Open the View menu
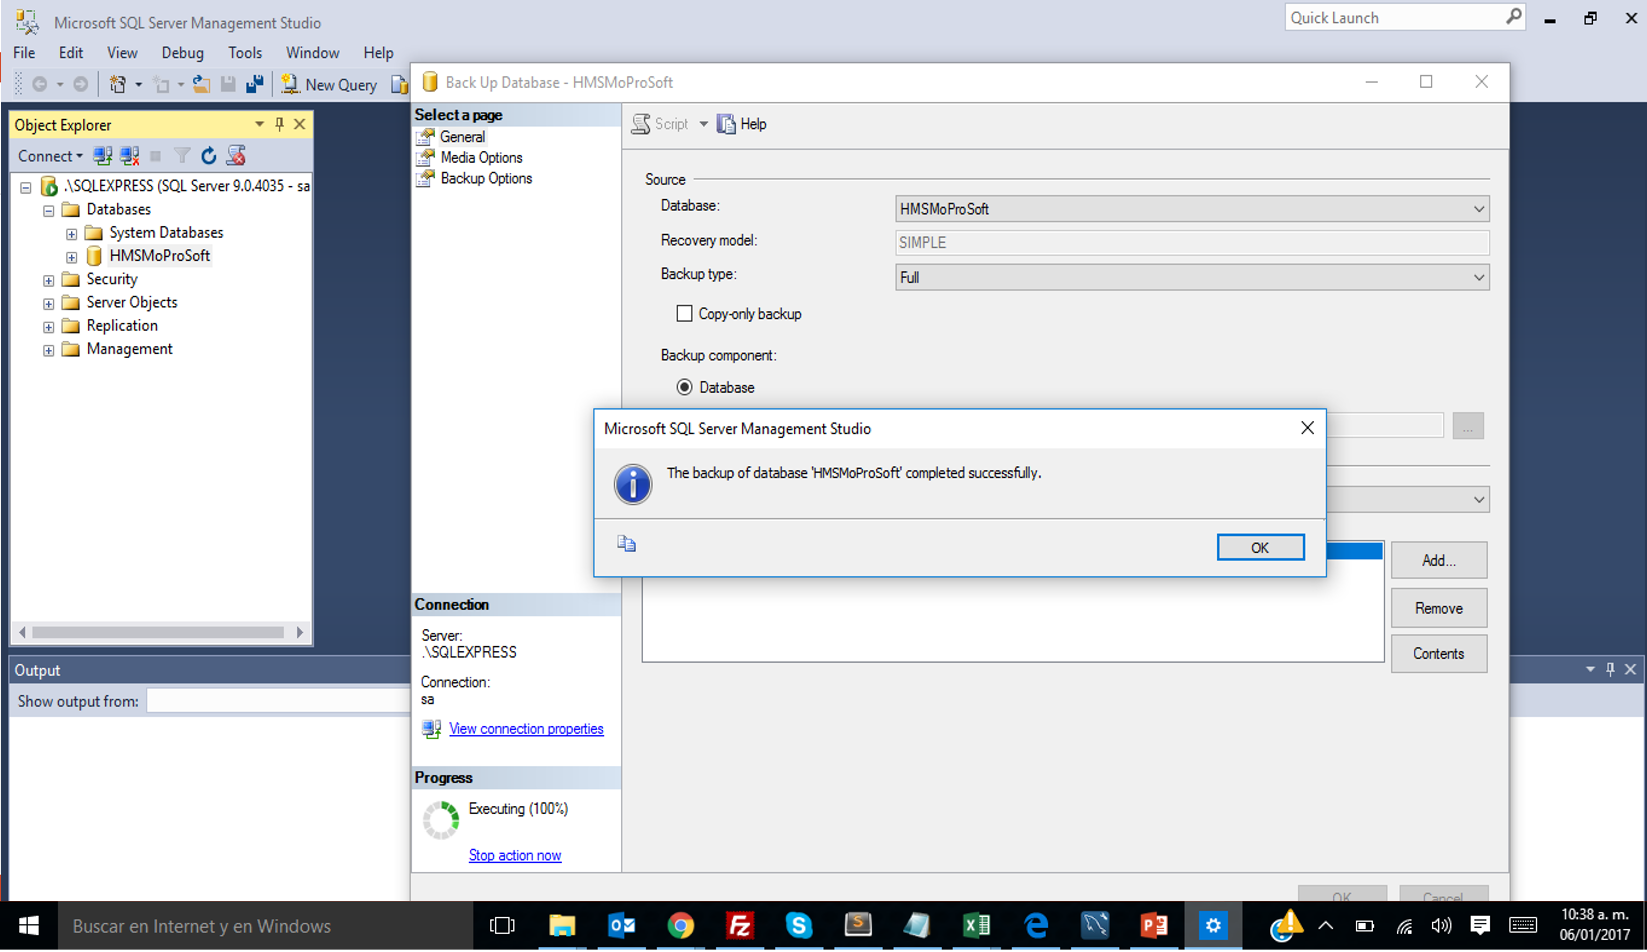Screen dimensions: 1647x952 click(122, 53)
